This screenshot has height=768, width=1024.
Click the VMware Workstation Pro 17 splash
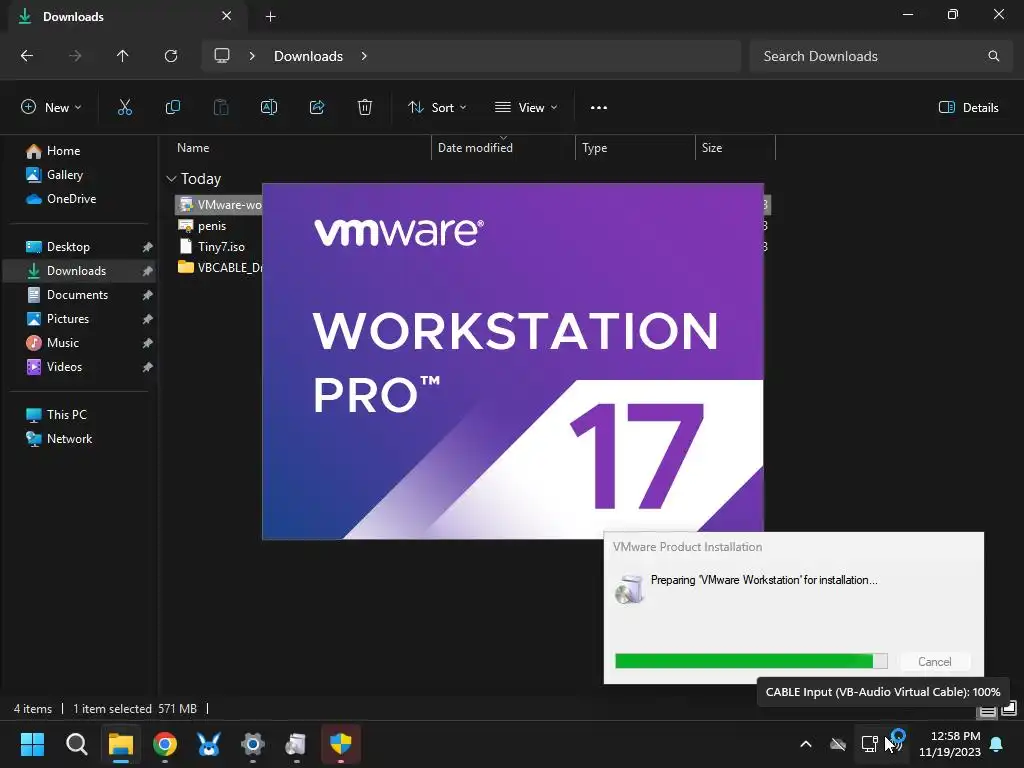513,361
